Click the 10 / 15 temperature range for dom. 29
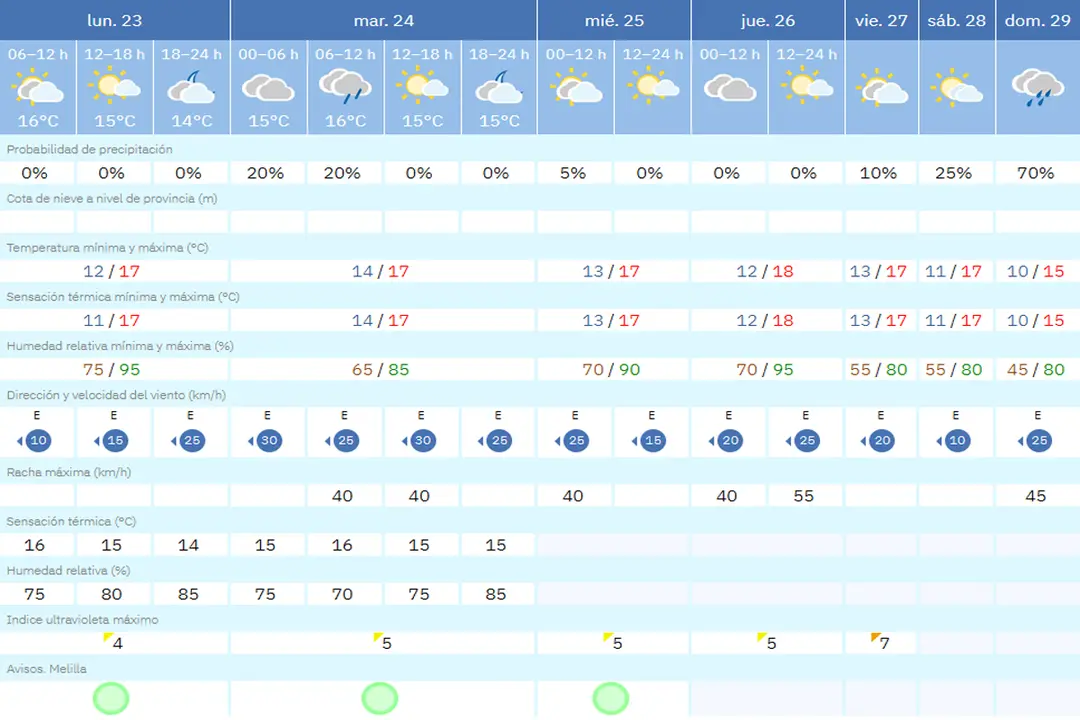The width and height of the screenshot is (1080, 720). 1035,271
